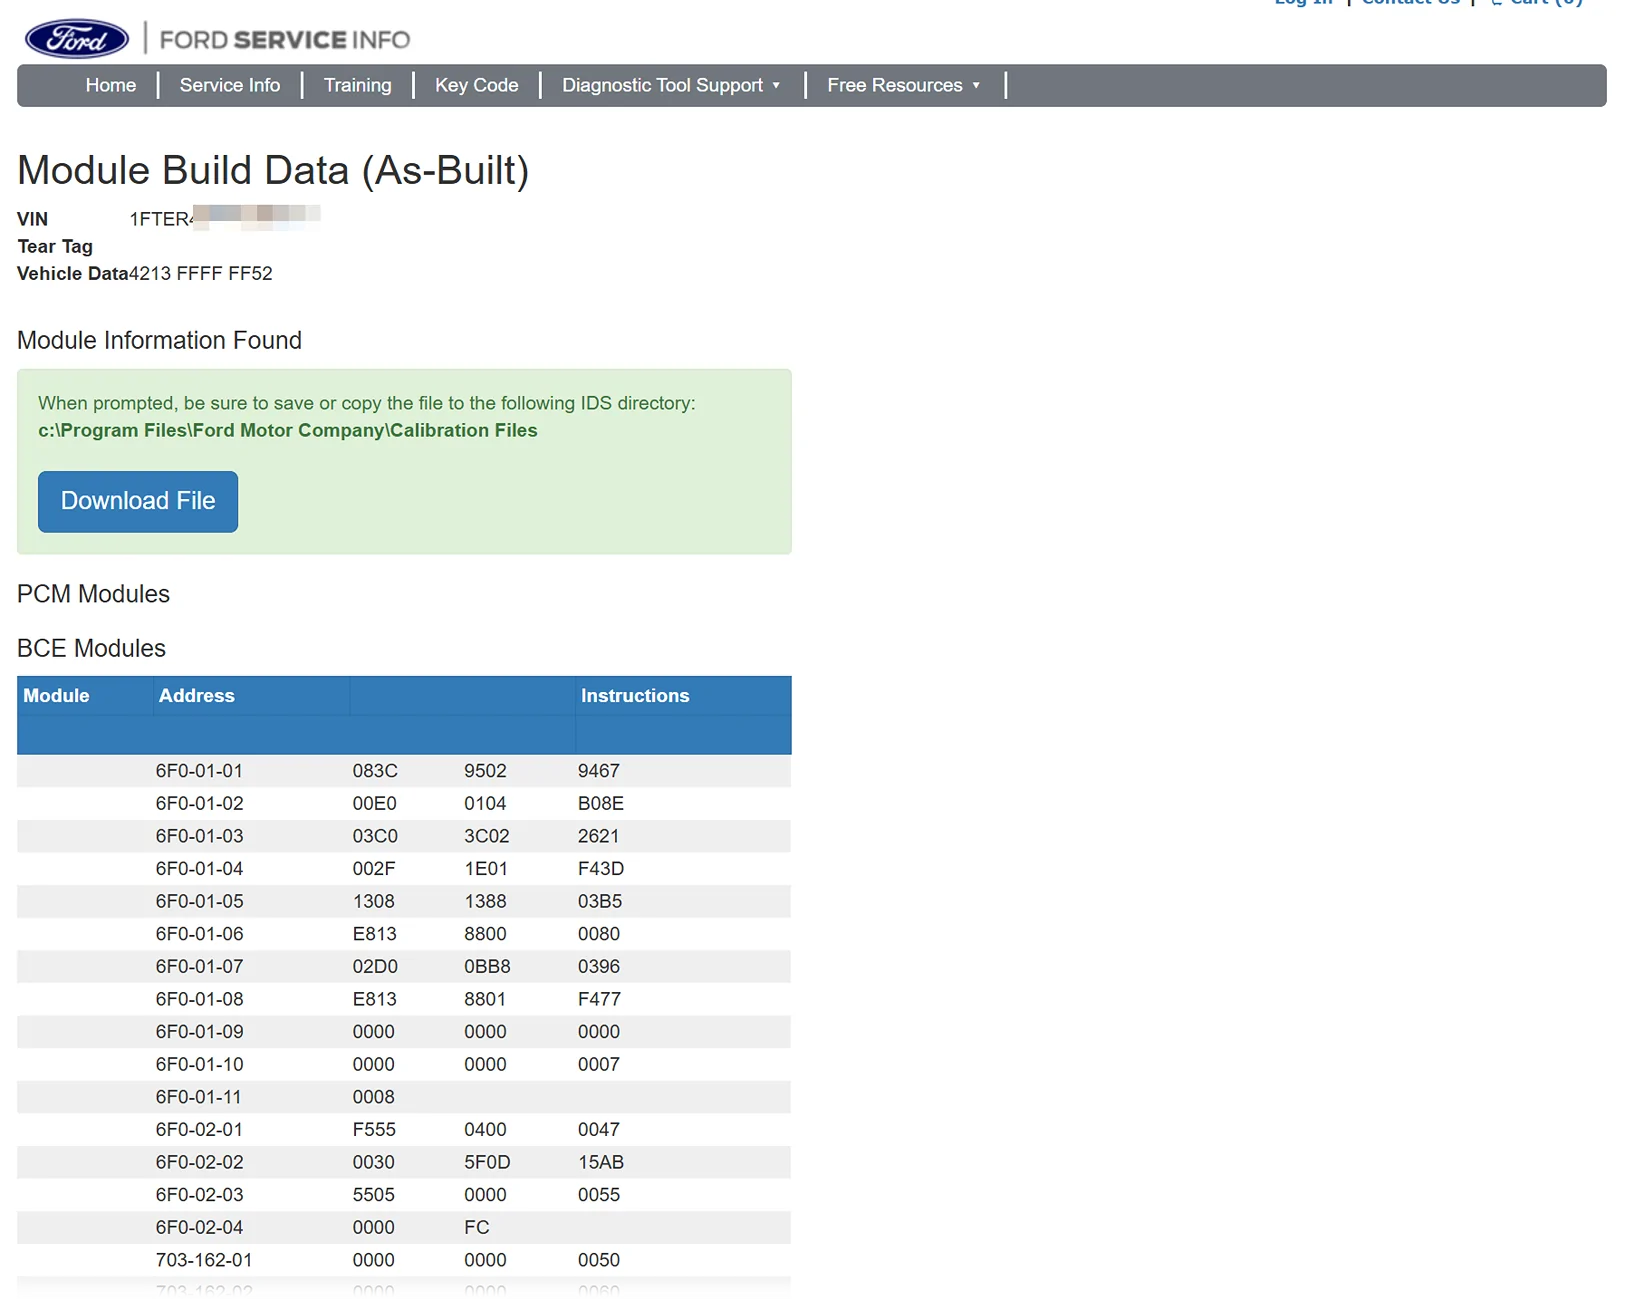Viewport: 1635px width, 1300px height.
Task: Select the address 6F0-02-01
Action: (x=199, y=1129)
